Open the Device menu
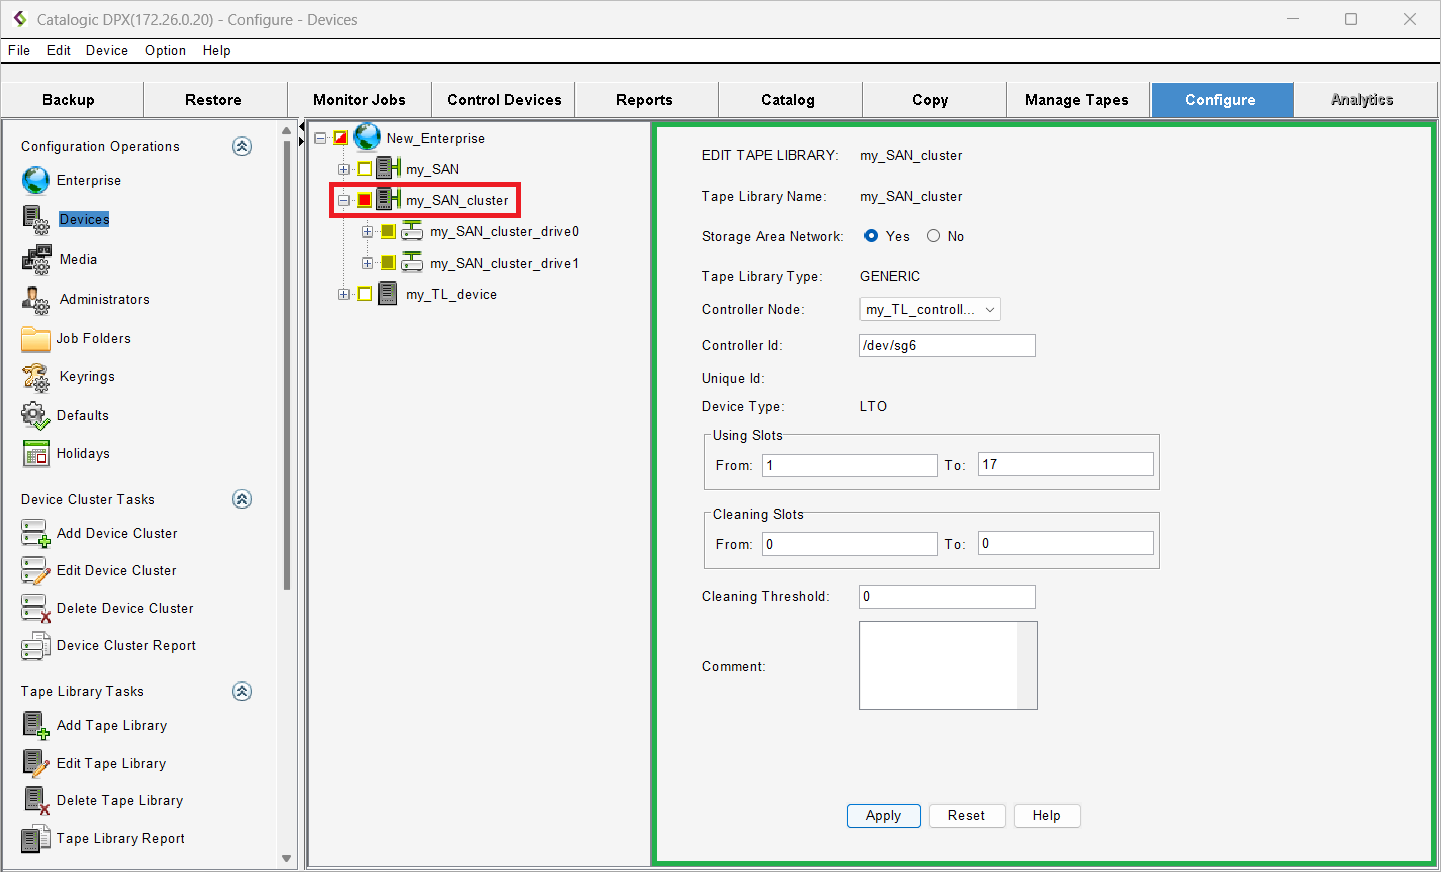This screenshot has width=1441, height=872. (107, 50)
